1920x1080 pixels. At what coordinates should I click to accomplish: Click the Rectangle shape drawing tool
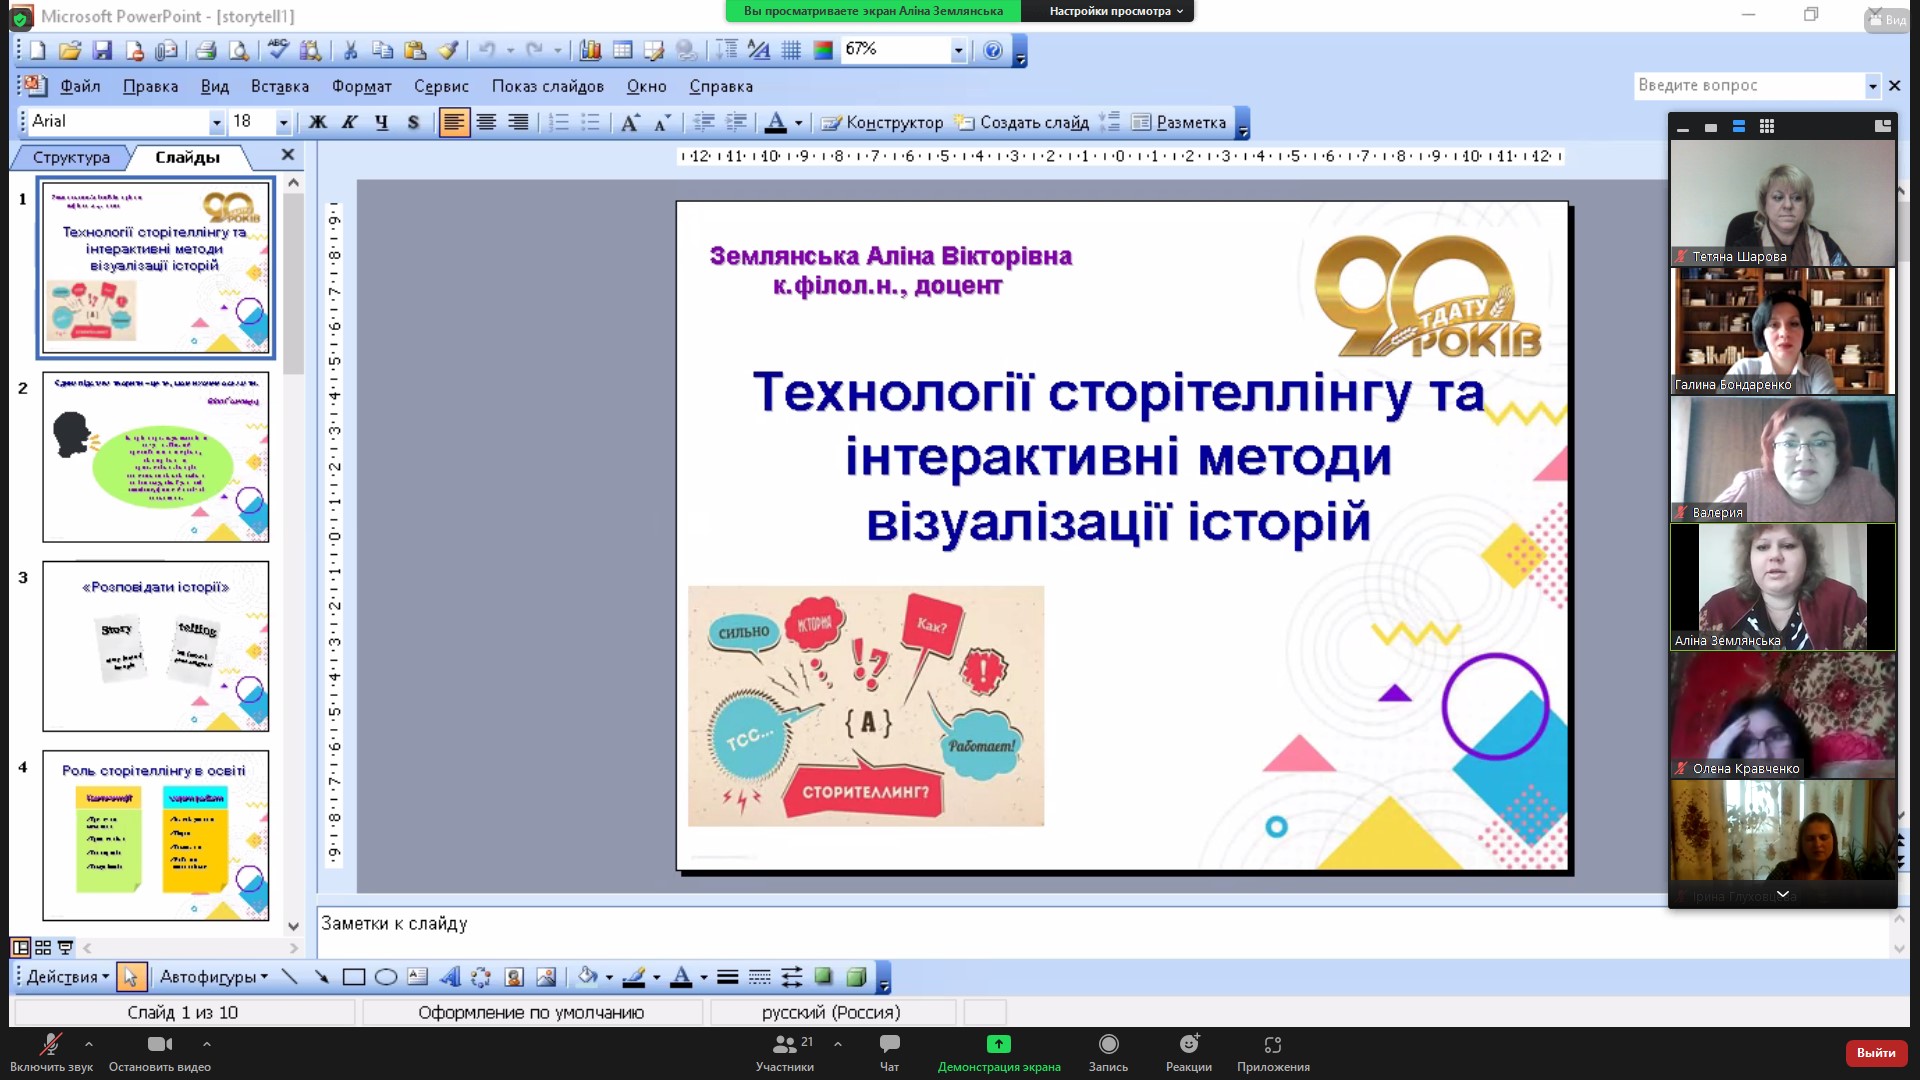(x=353, y=977)
